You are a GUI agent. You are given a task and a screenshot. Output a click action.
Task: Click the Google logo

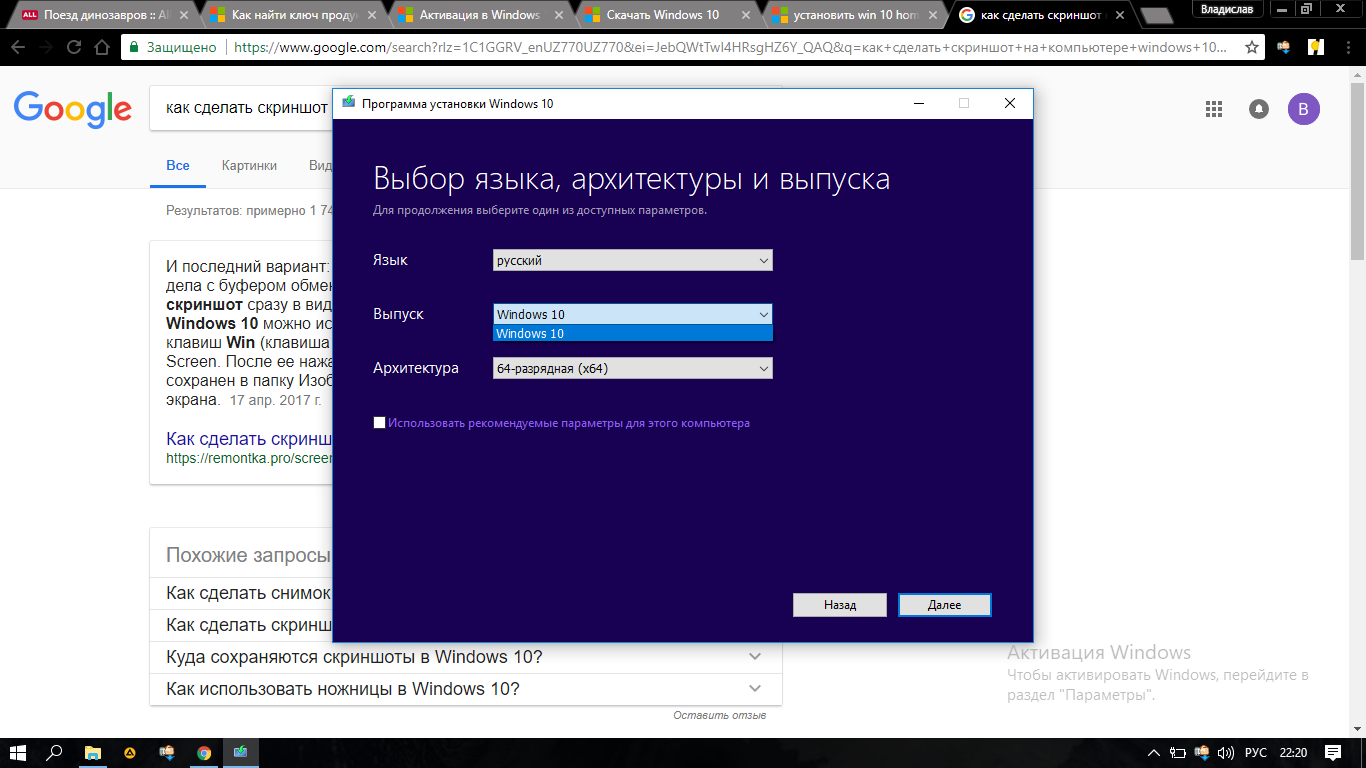point(72,109)
